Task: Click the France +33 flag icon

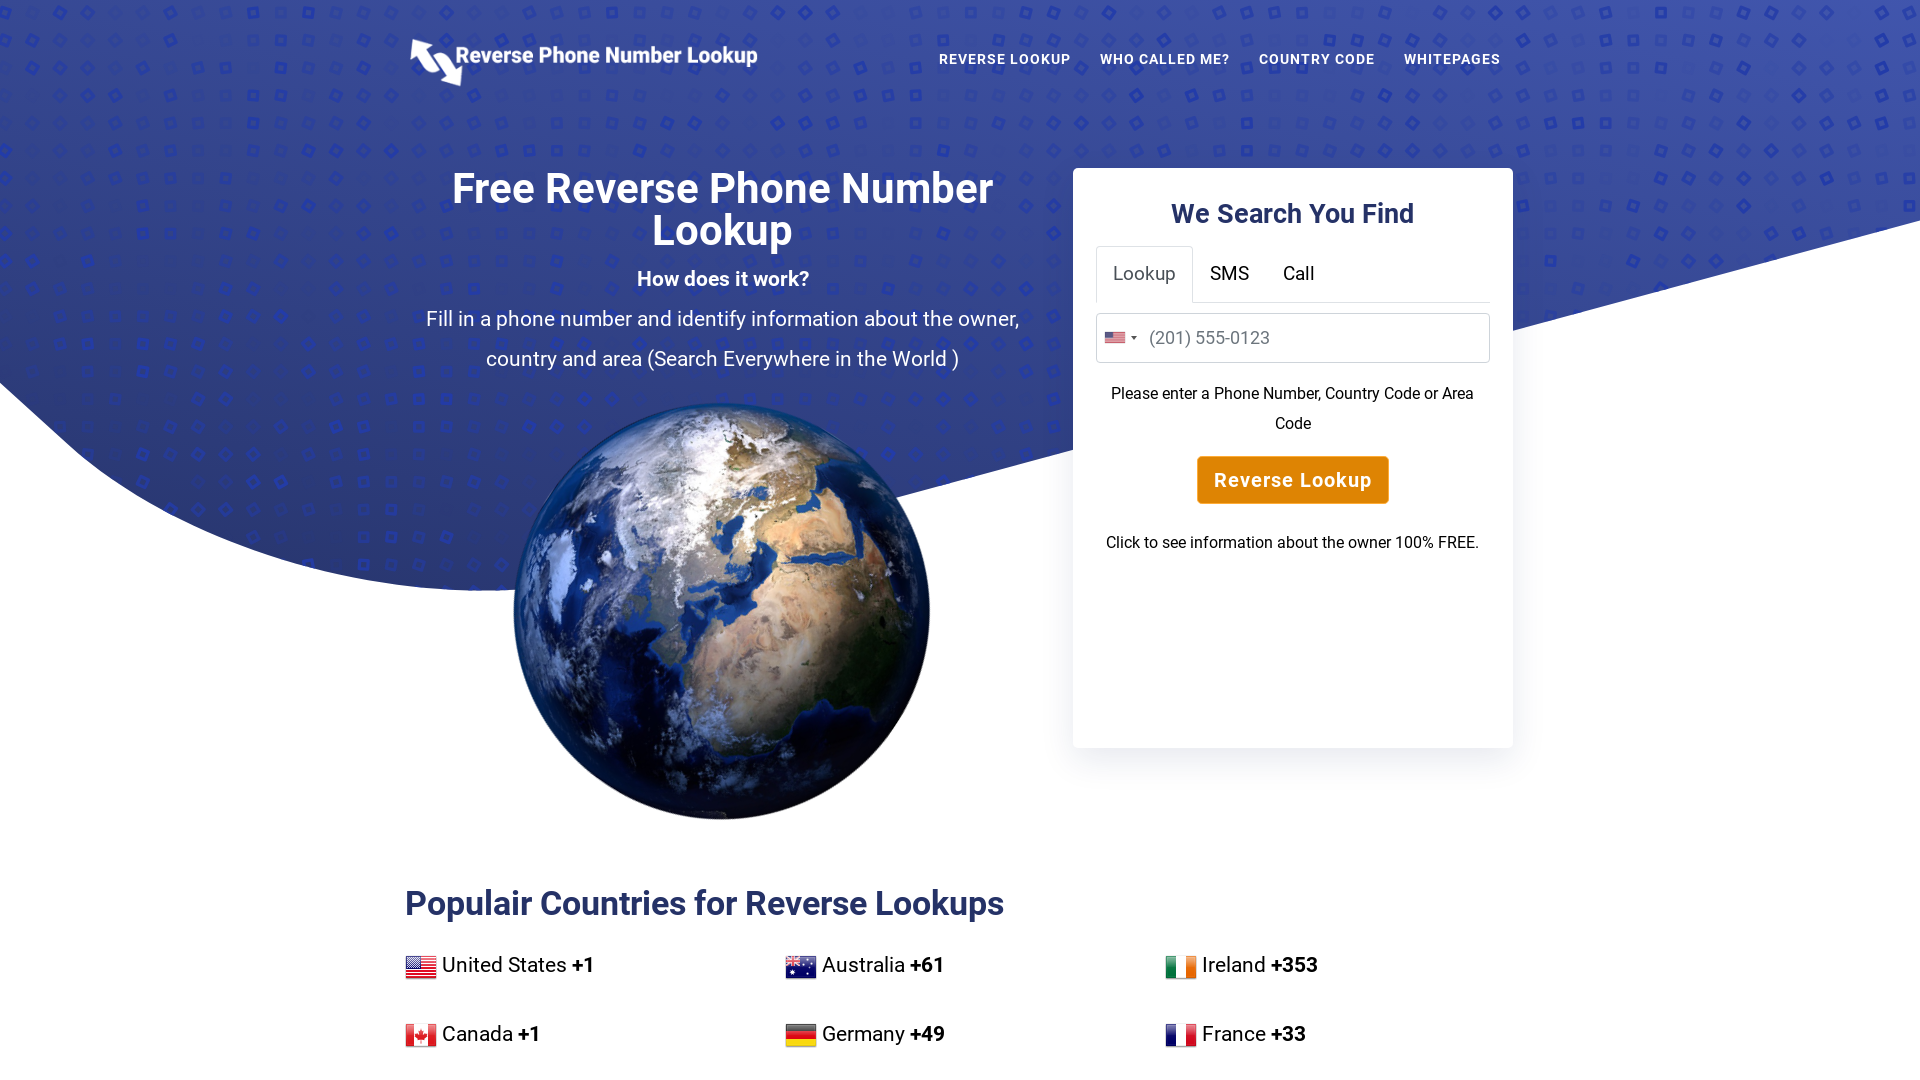Action: 1179,1034
